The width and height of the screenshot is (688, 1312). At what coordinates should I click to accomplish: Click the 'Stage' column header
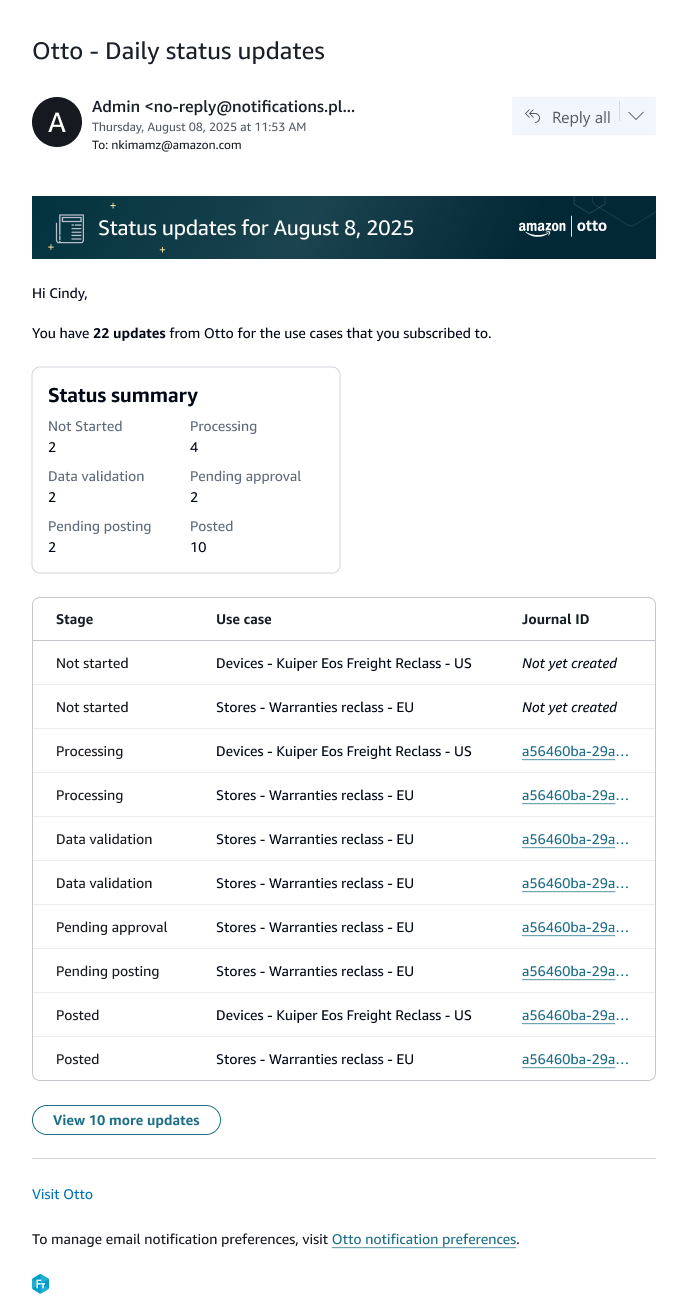click(x=74, y=619)
